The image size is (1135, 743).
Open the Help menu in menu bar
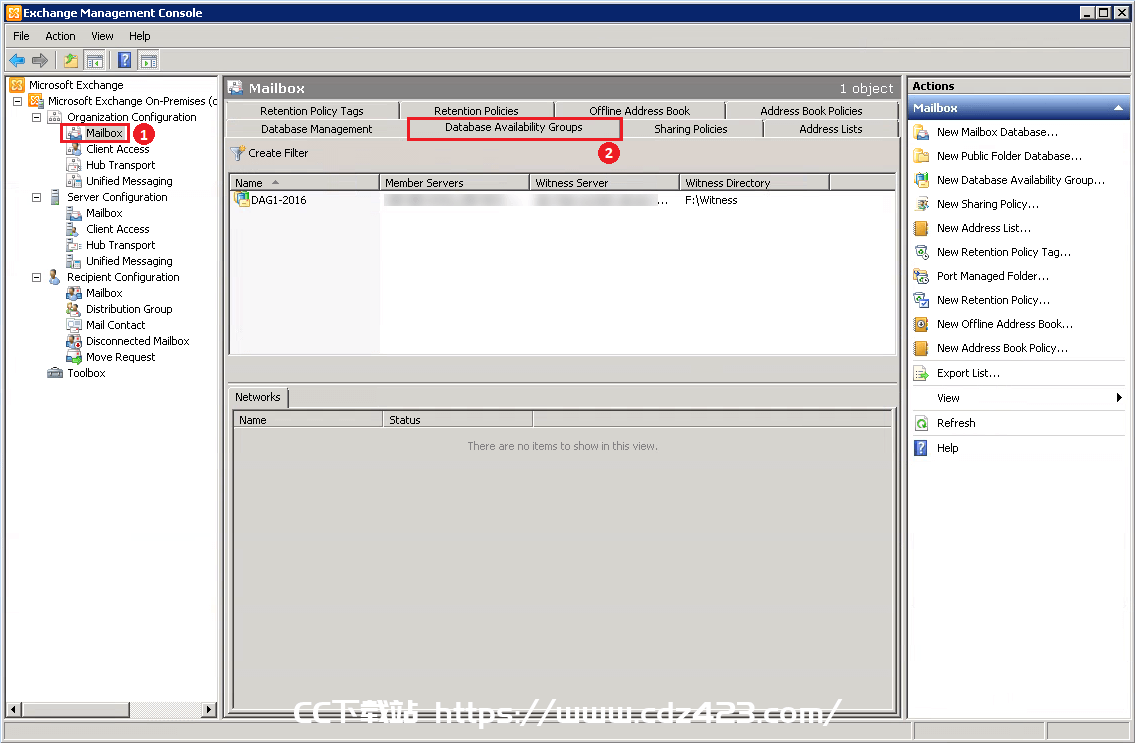pyautogui.click(x=140, y=36)
